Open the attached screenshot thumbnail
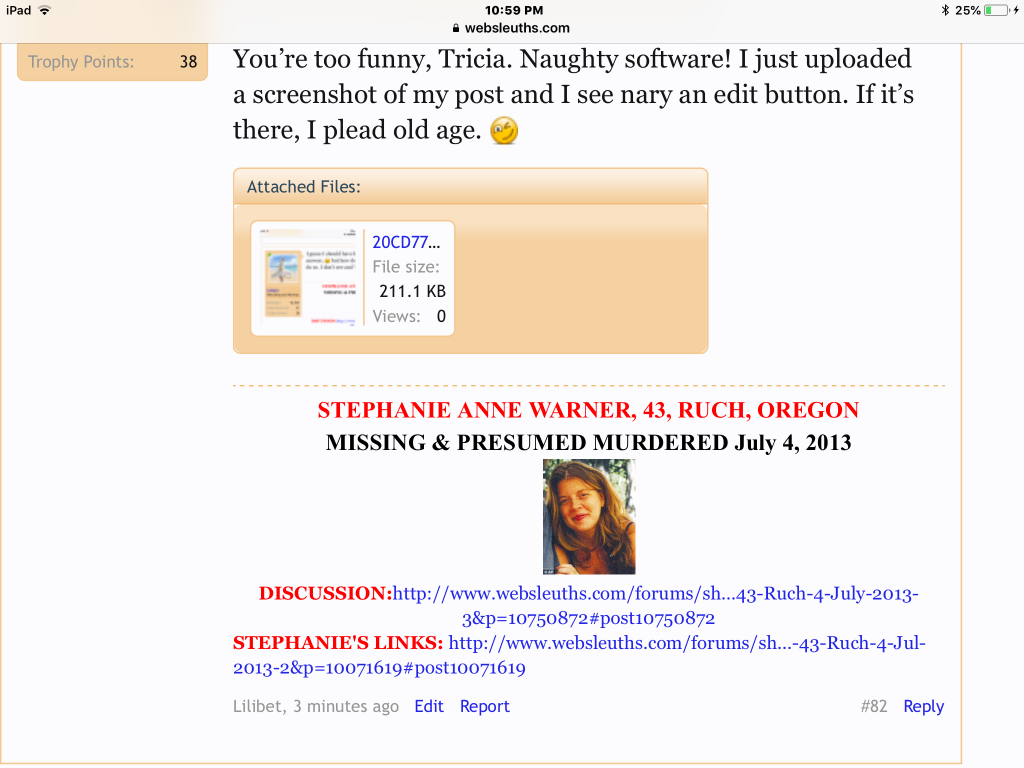Viewport: 1024px width, 768px height. pyautogui.click(x=308, y=277)
